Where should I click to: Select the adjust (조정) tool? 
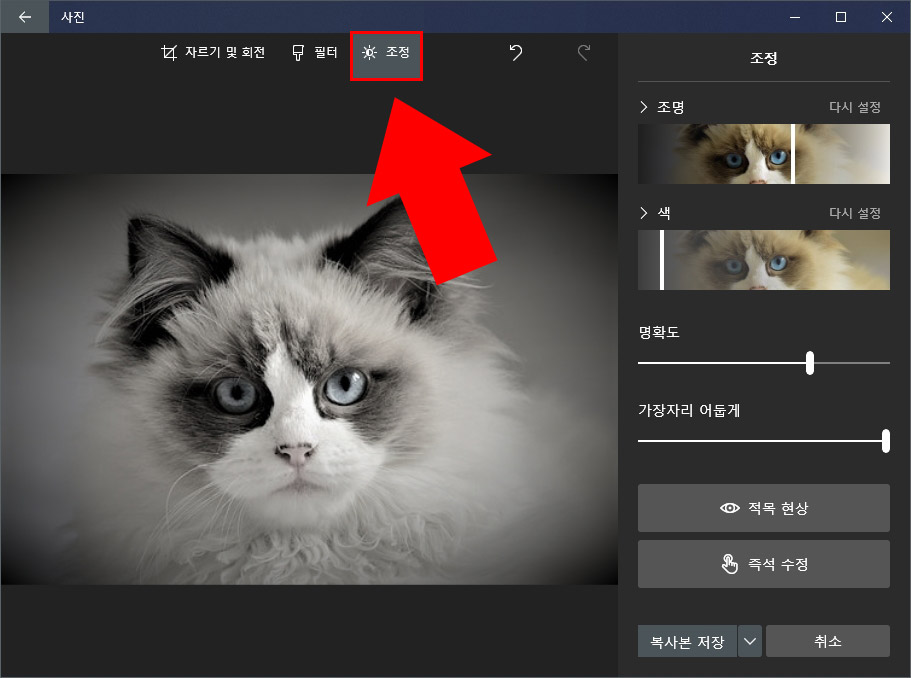coord(387,54)
